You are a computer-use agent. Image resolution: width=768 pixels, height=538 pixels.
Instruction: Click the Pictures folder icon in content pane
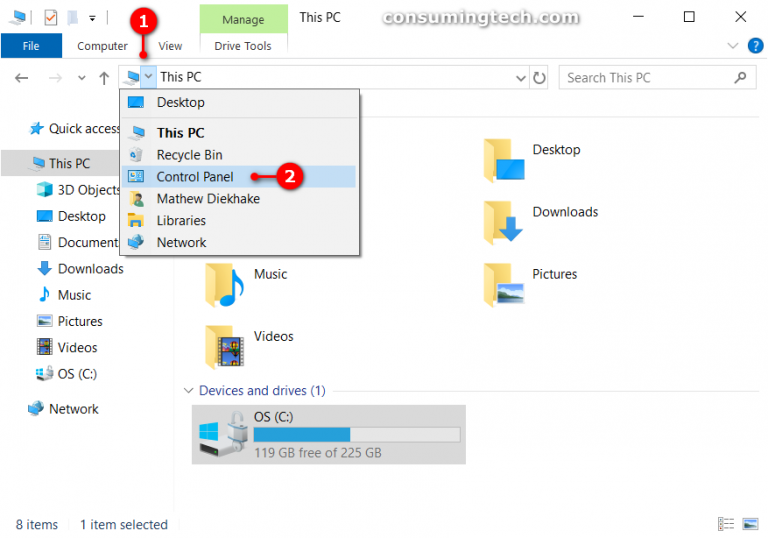click(x=504, y=285)
